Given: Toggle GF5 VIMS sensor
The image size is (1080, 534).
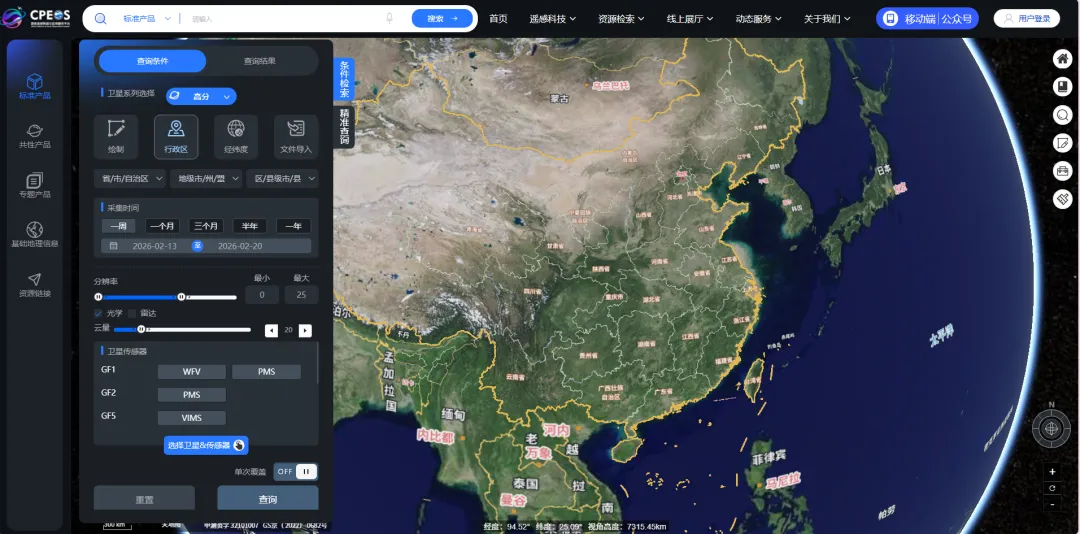Looking at the screenshot, I should coord(191,418).
